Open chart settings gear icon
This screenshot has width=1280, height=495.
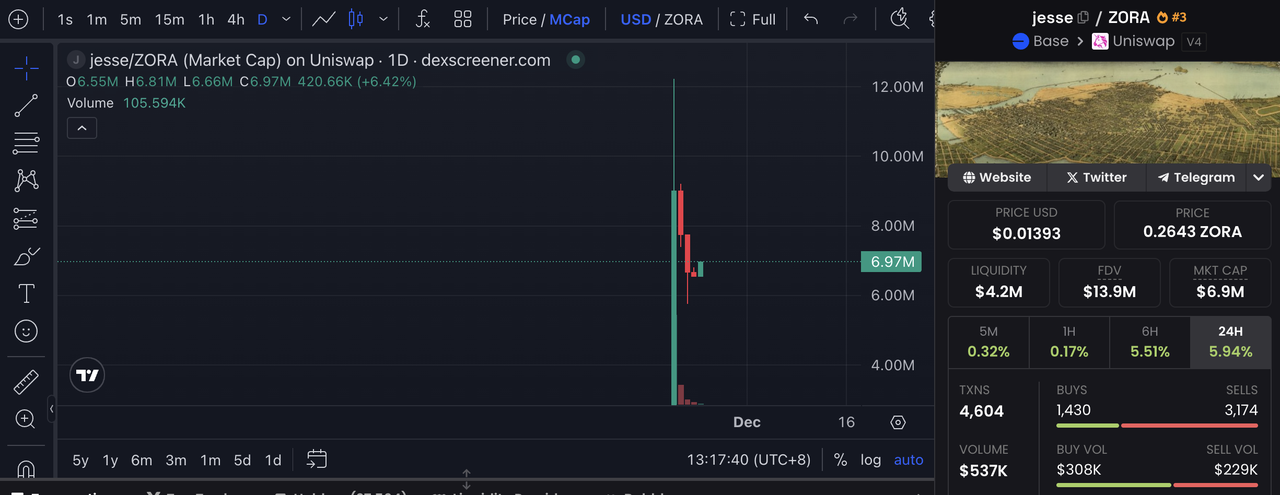[x=898, y=422]
